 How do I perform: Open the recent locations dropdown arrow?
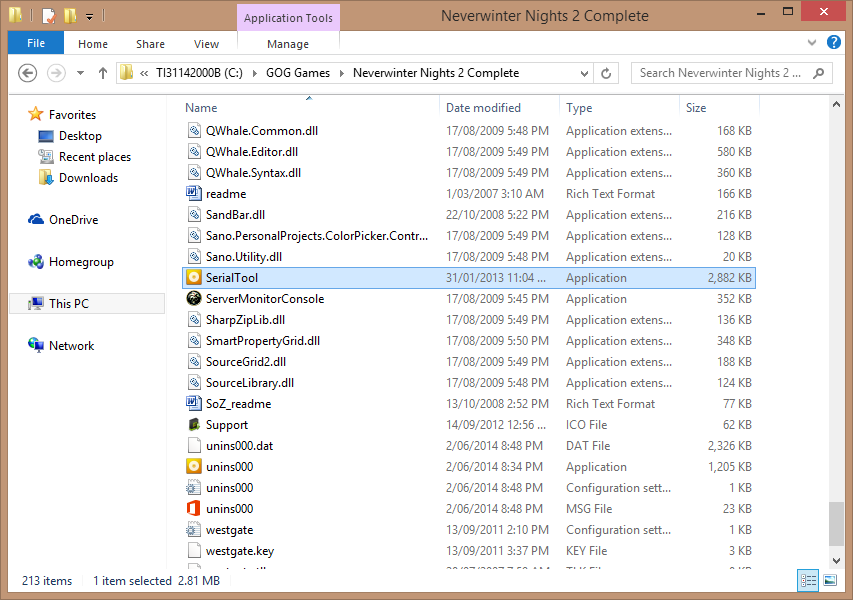[80, 73]
